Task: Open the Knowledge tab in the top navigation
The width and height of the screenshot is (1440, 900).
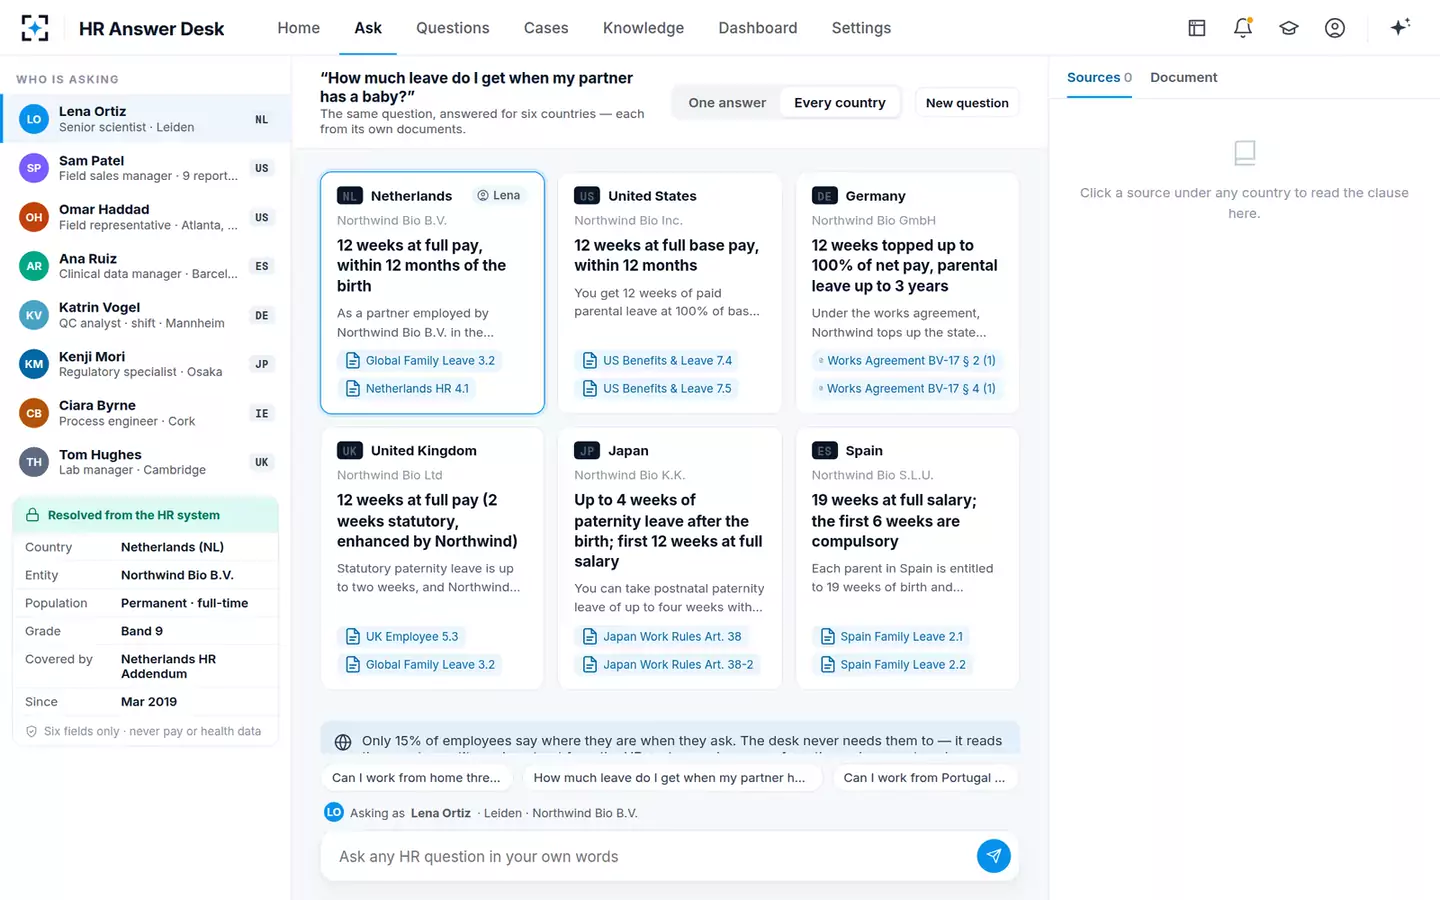Action: (x=643, y=28)
